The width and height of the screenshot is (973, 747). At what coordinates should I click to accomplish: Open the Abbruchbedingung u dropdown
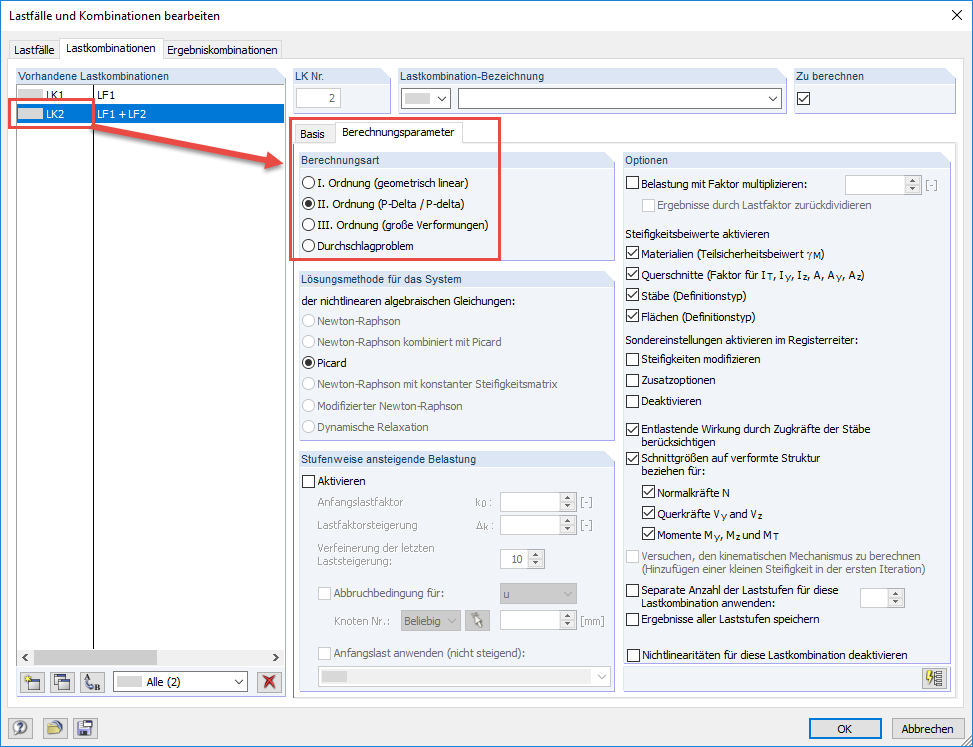tap(538, 594)
